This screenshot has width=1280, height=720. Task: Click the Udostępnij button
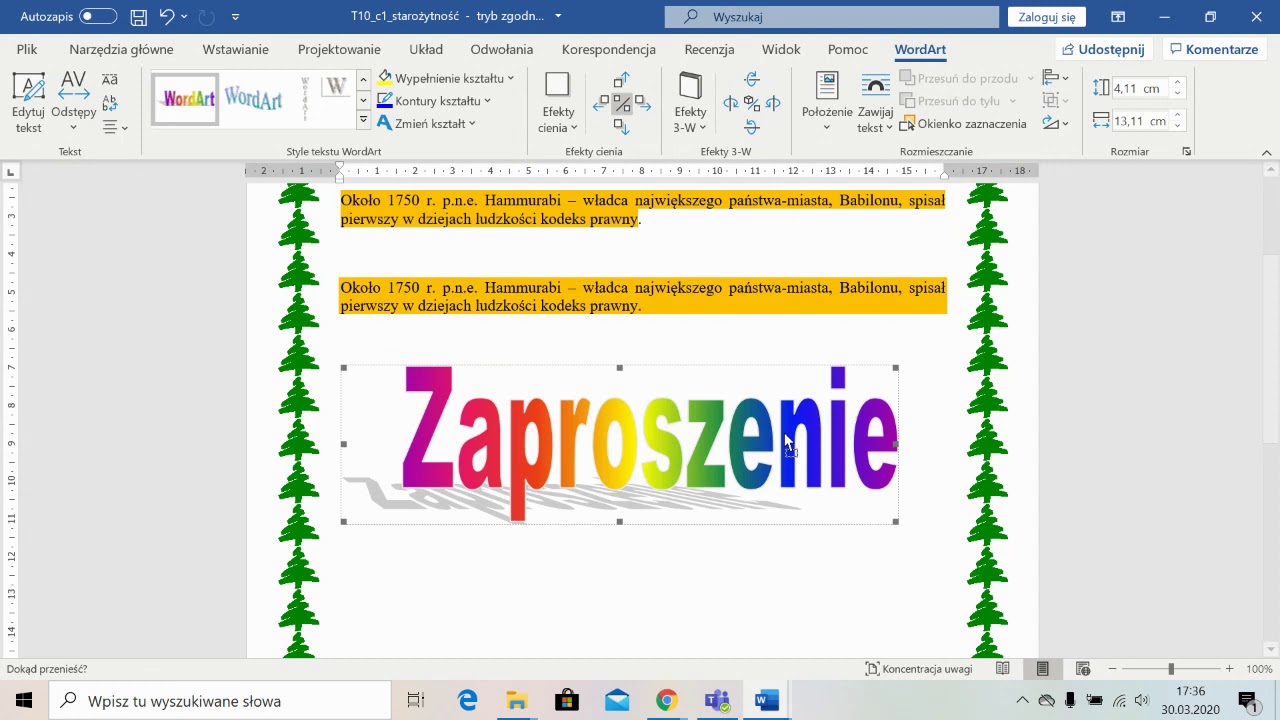(1104, 49)
